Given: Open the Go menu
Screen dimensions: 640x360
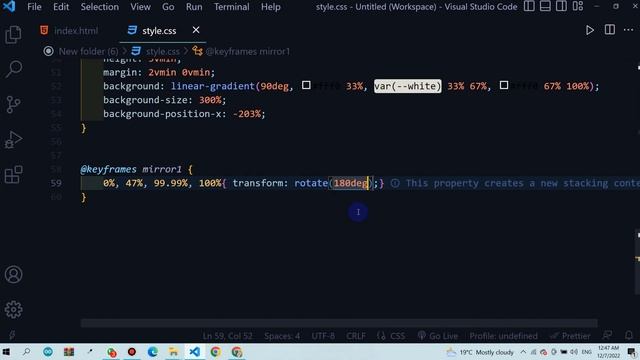Looking at the screenshot, I should click(168, 7).
